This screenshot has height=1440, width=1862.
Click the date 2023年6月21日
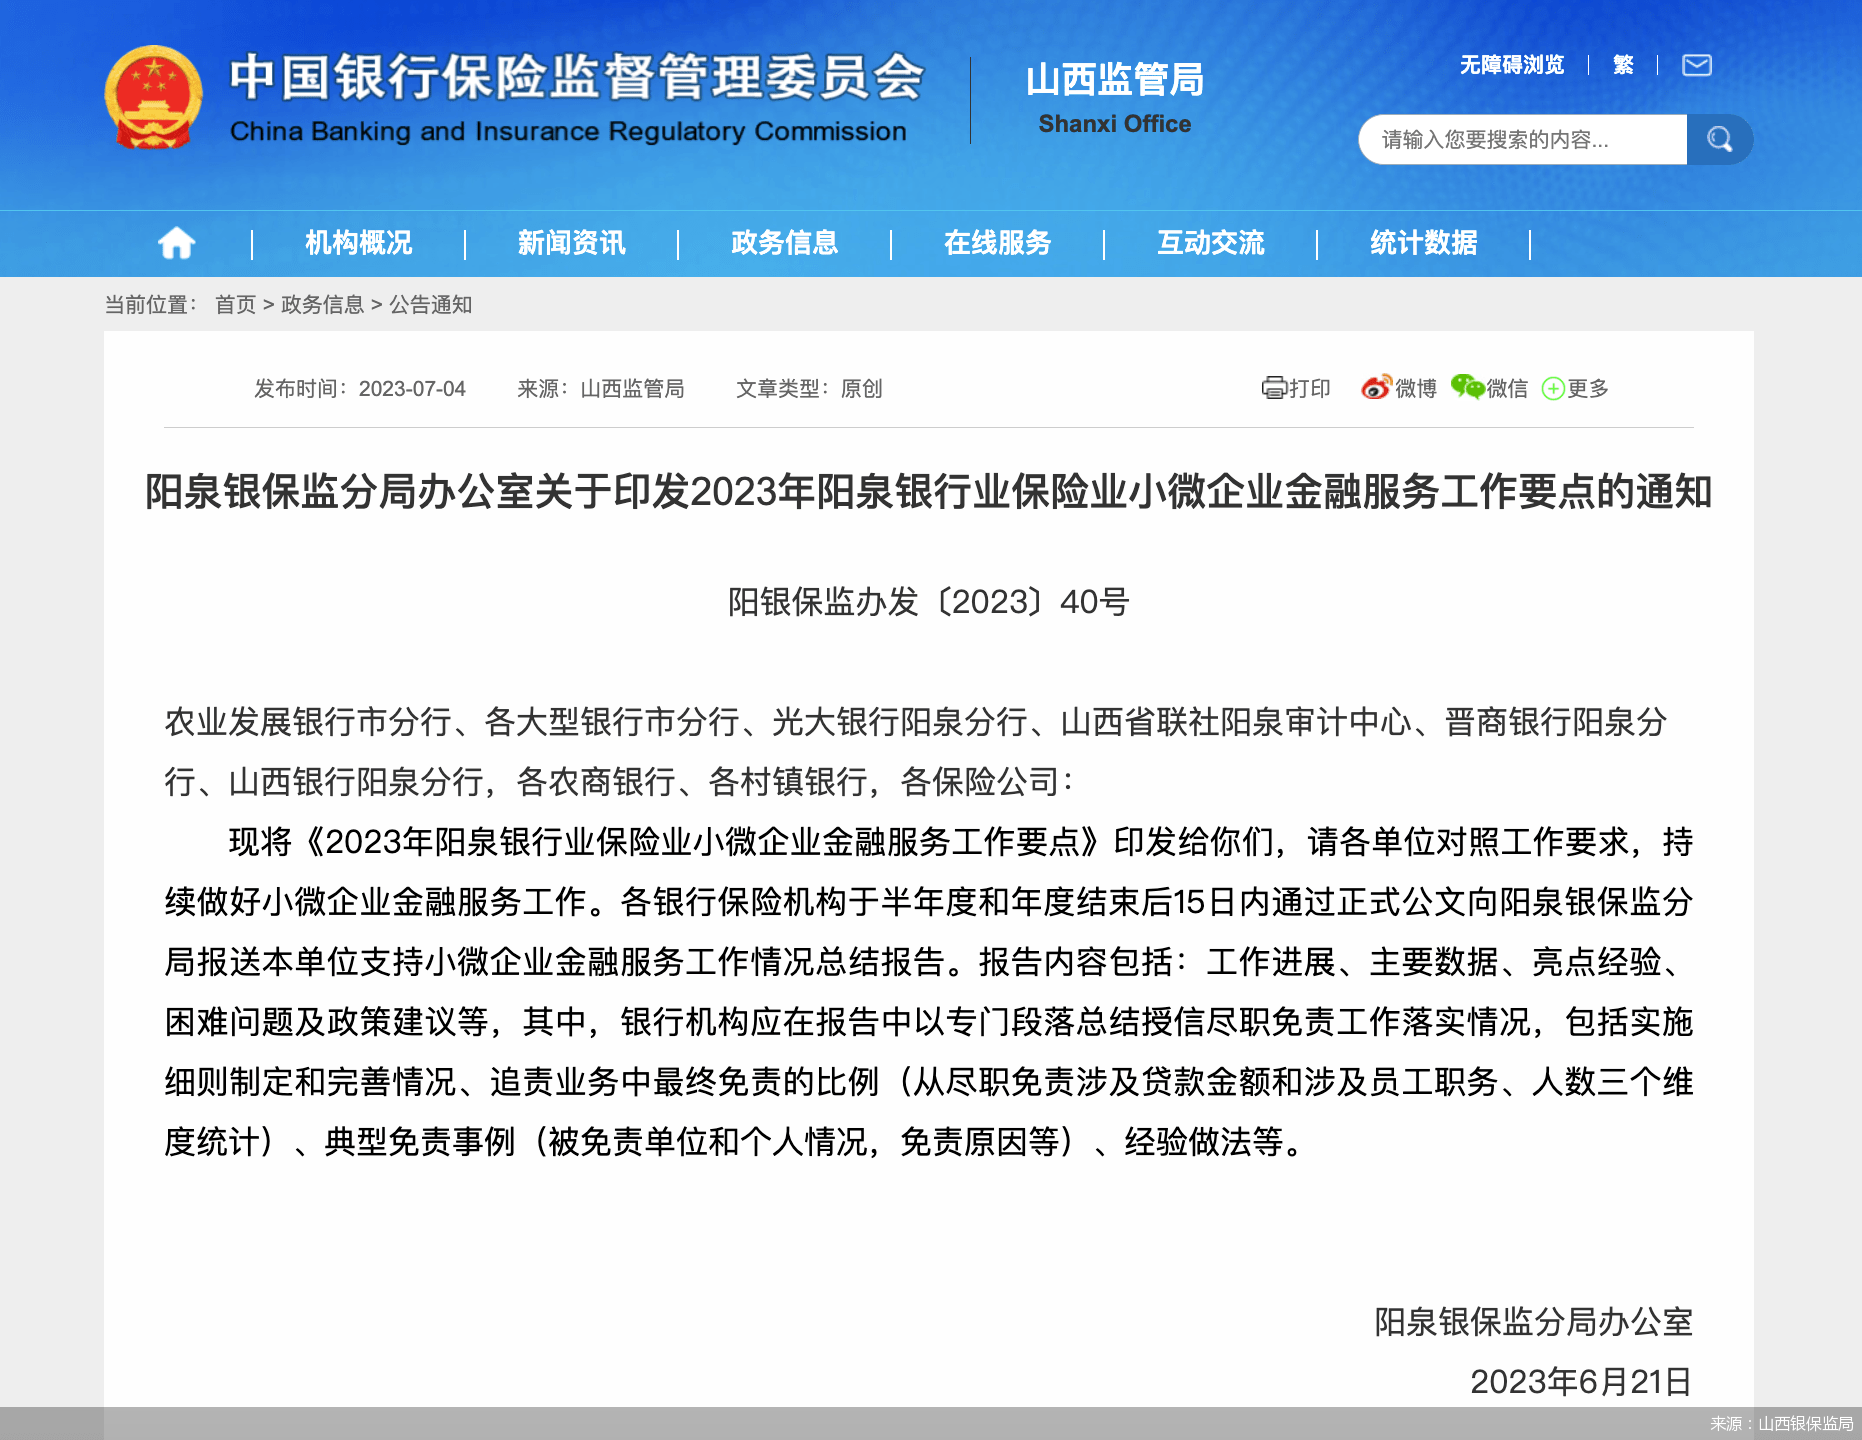[x=1580, y=1382]
